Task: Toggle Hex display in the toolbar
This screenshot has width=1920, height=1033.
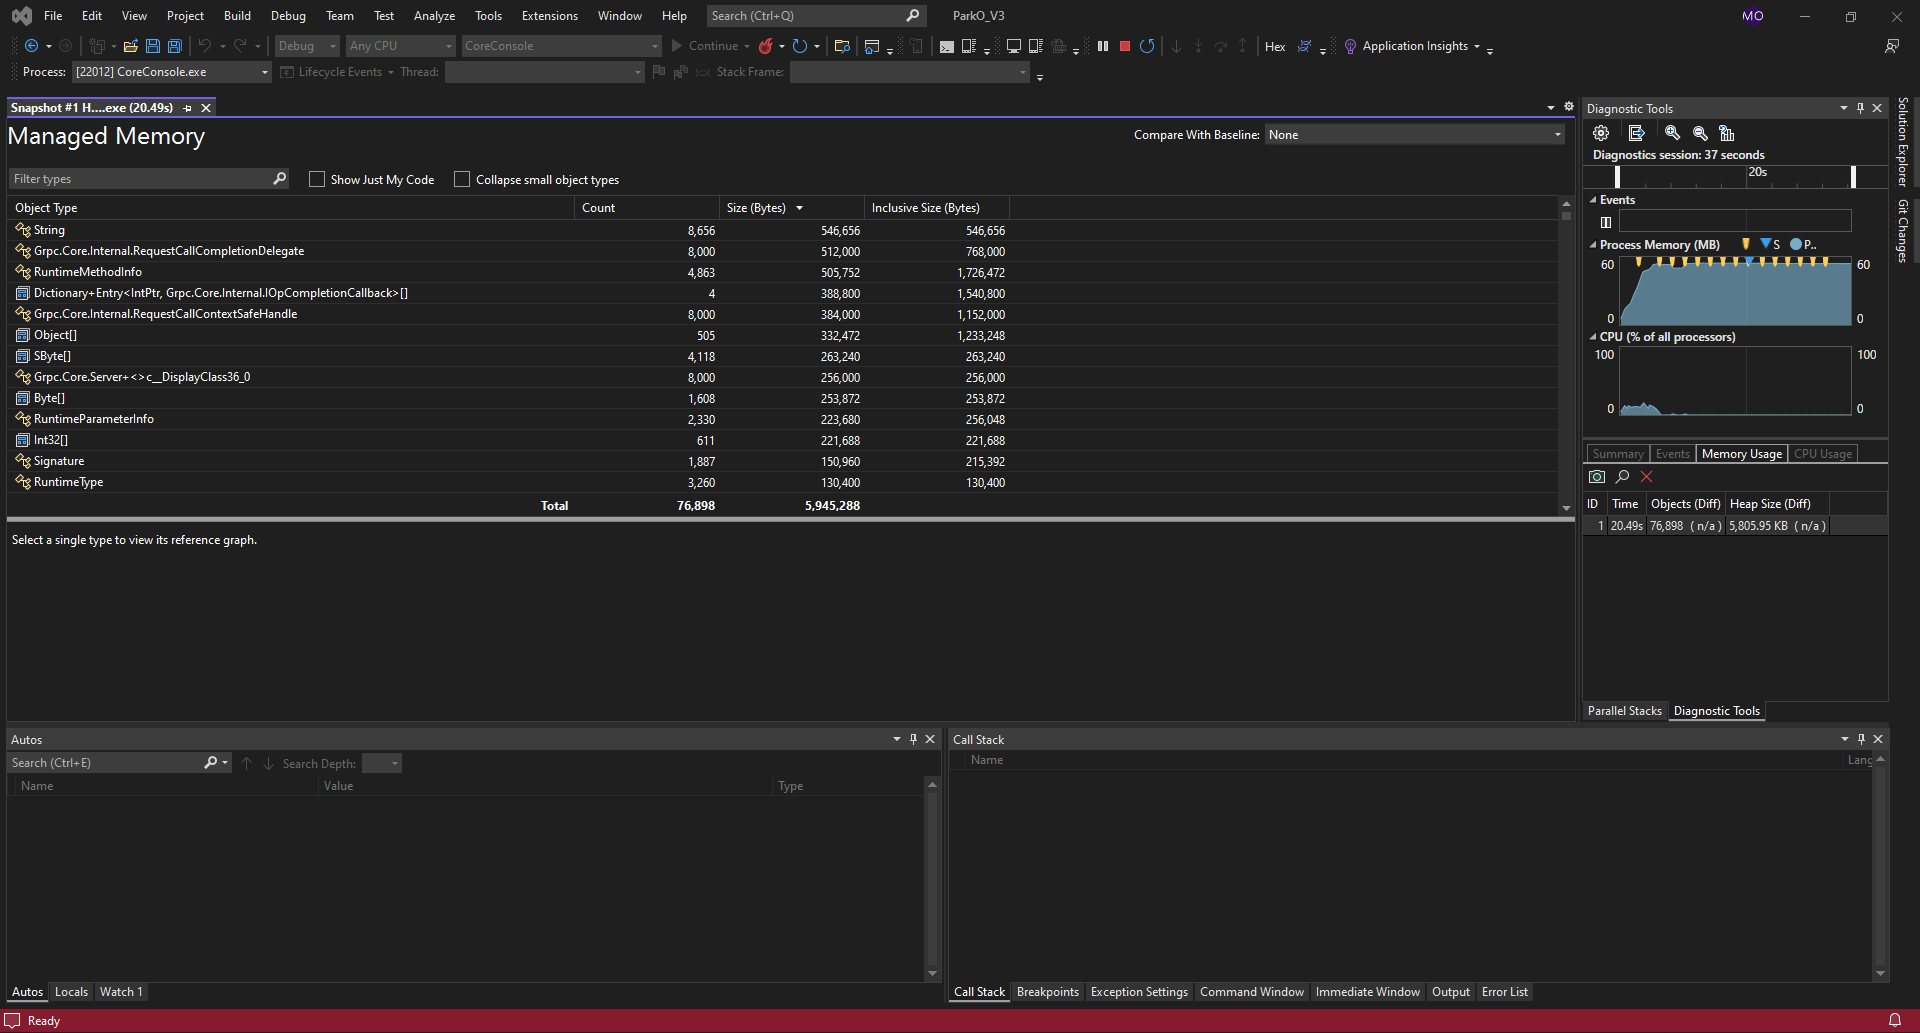Action: [1275, 46]
